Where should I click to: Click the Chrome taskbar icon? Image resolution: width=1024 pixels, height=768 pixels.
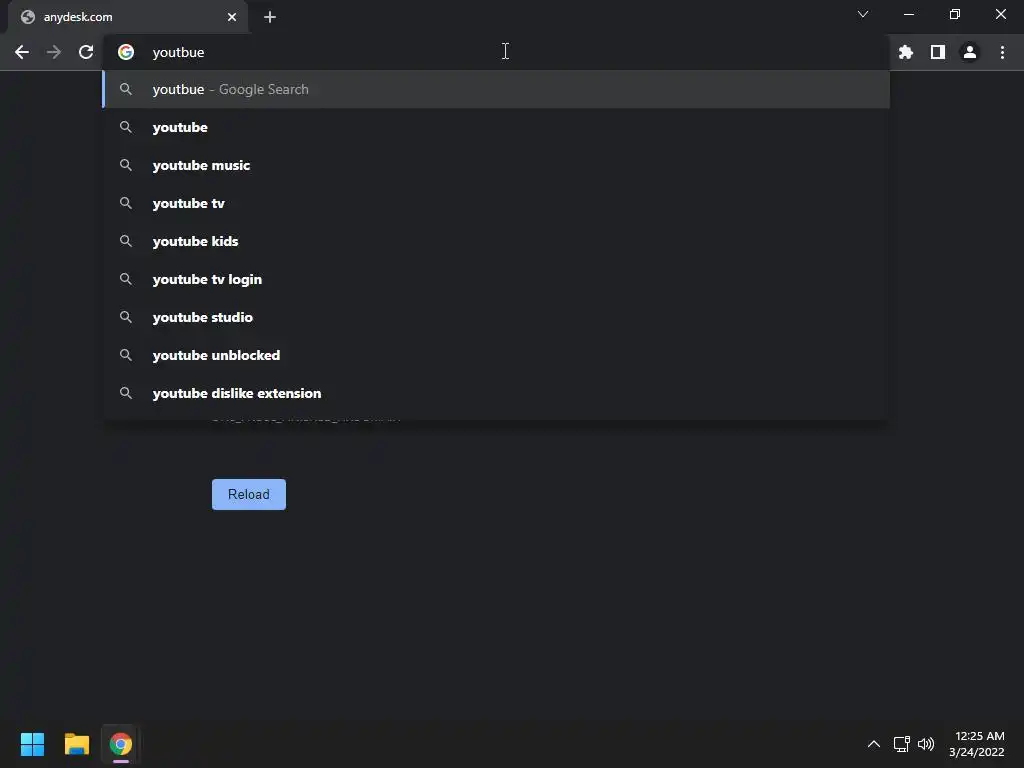pos(121,744)
